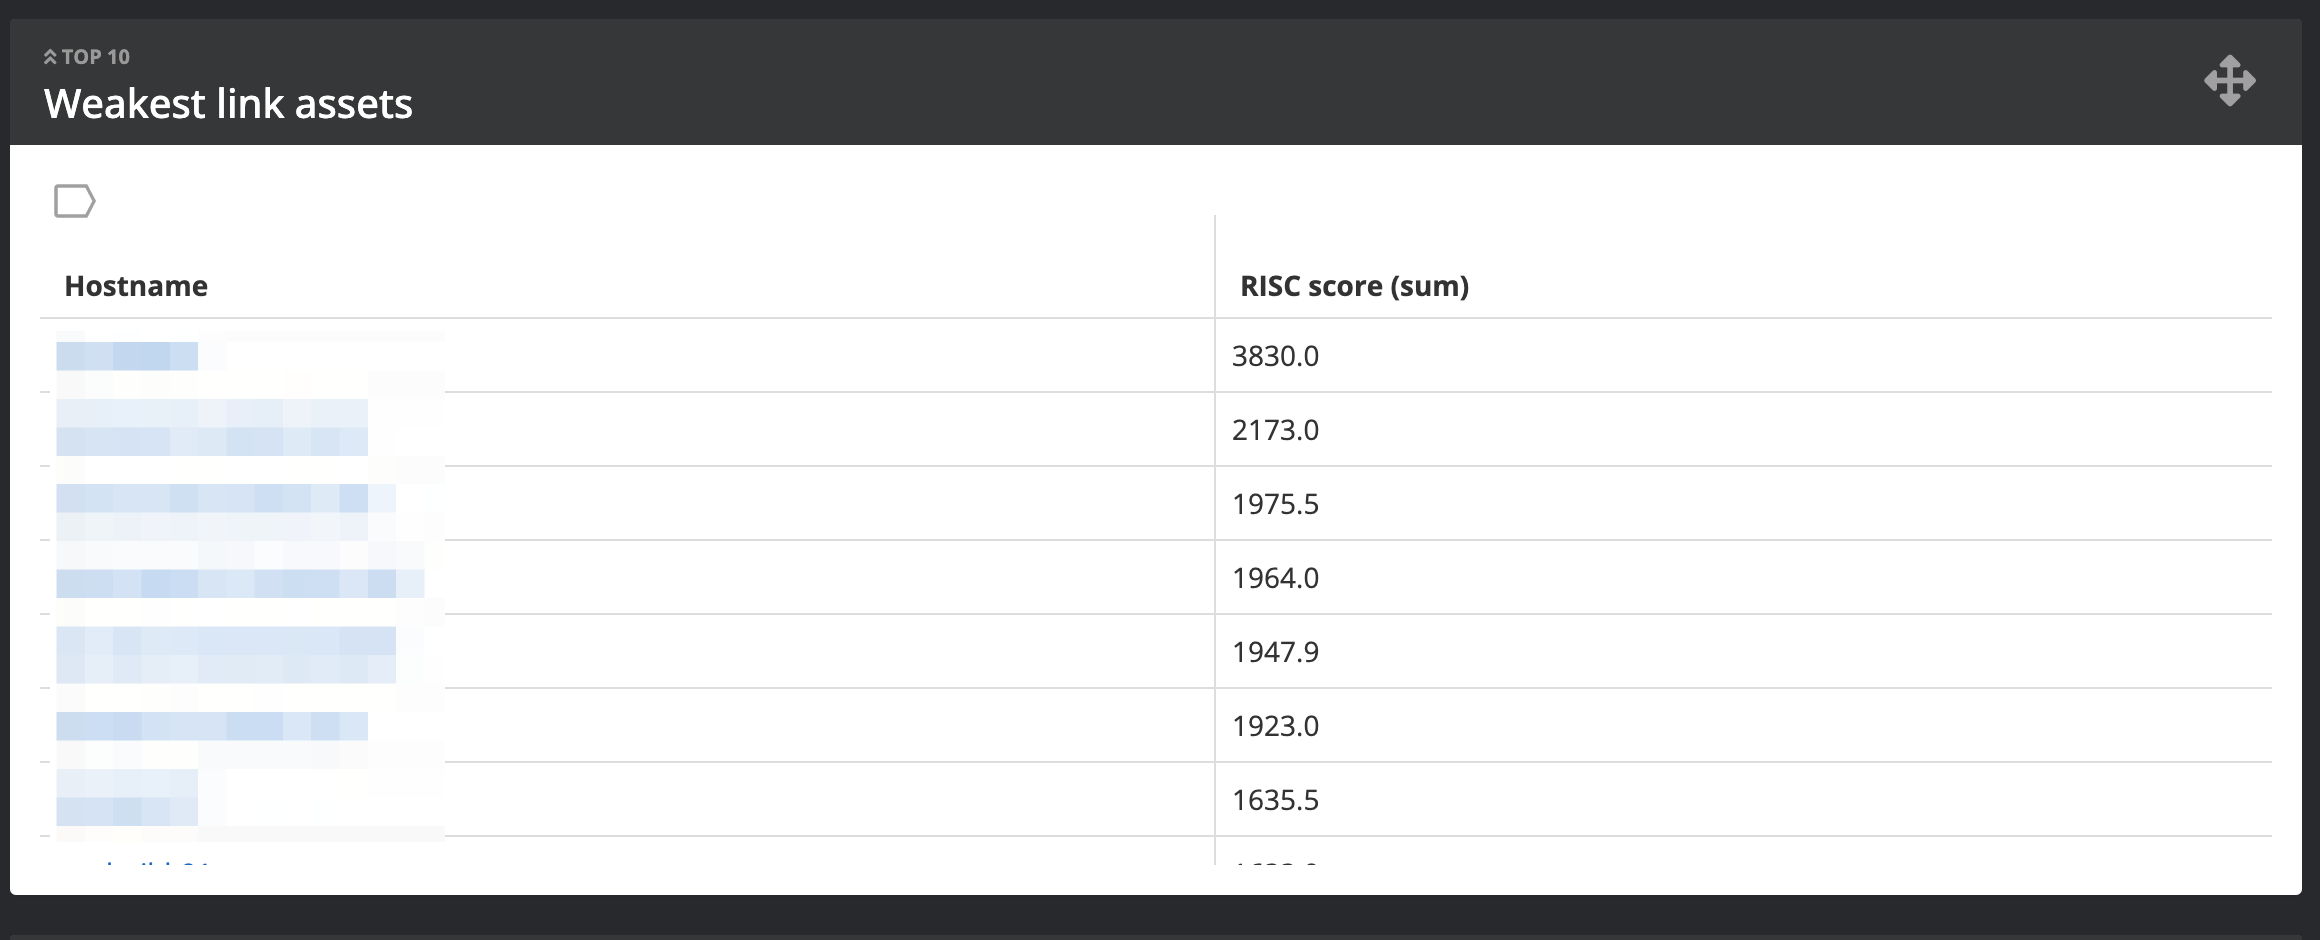Sort table by Hostname column header
The height and width of the screenshot is (940, 2320).
(136, 286)
